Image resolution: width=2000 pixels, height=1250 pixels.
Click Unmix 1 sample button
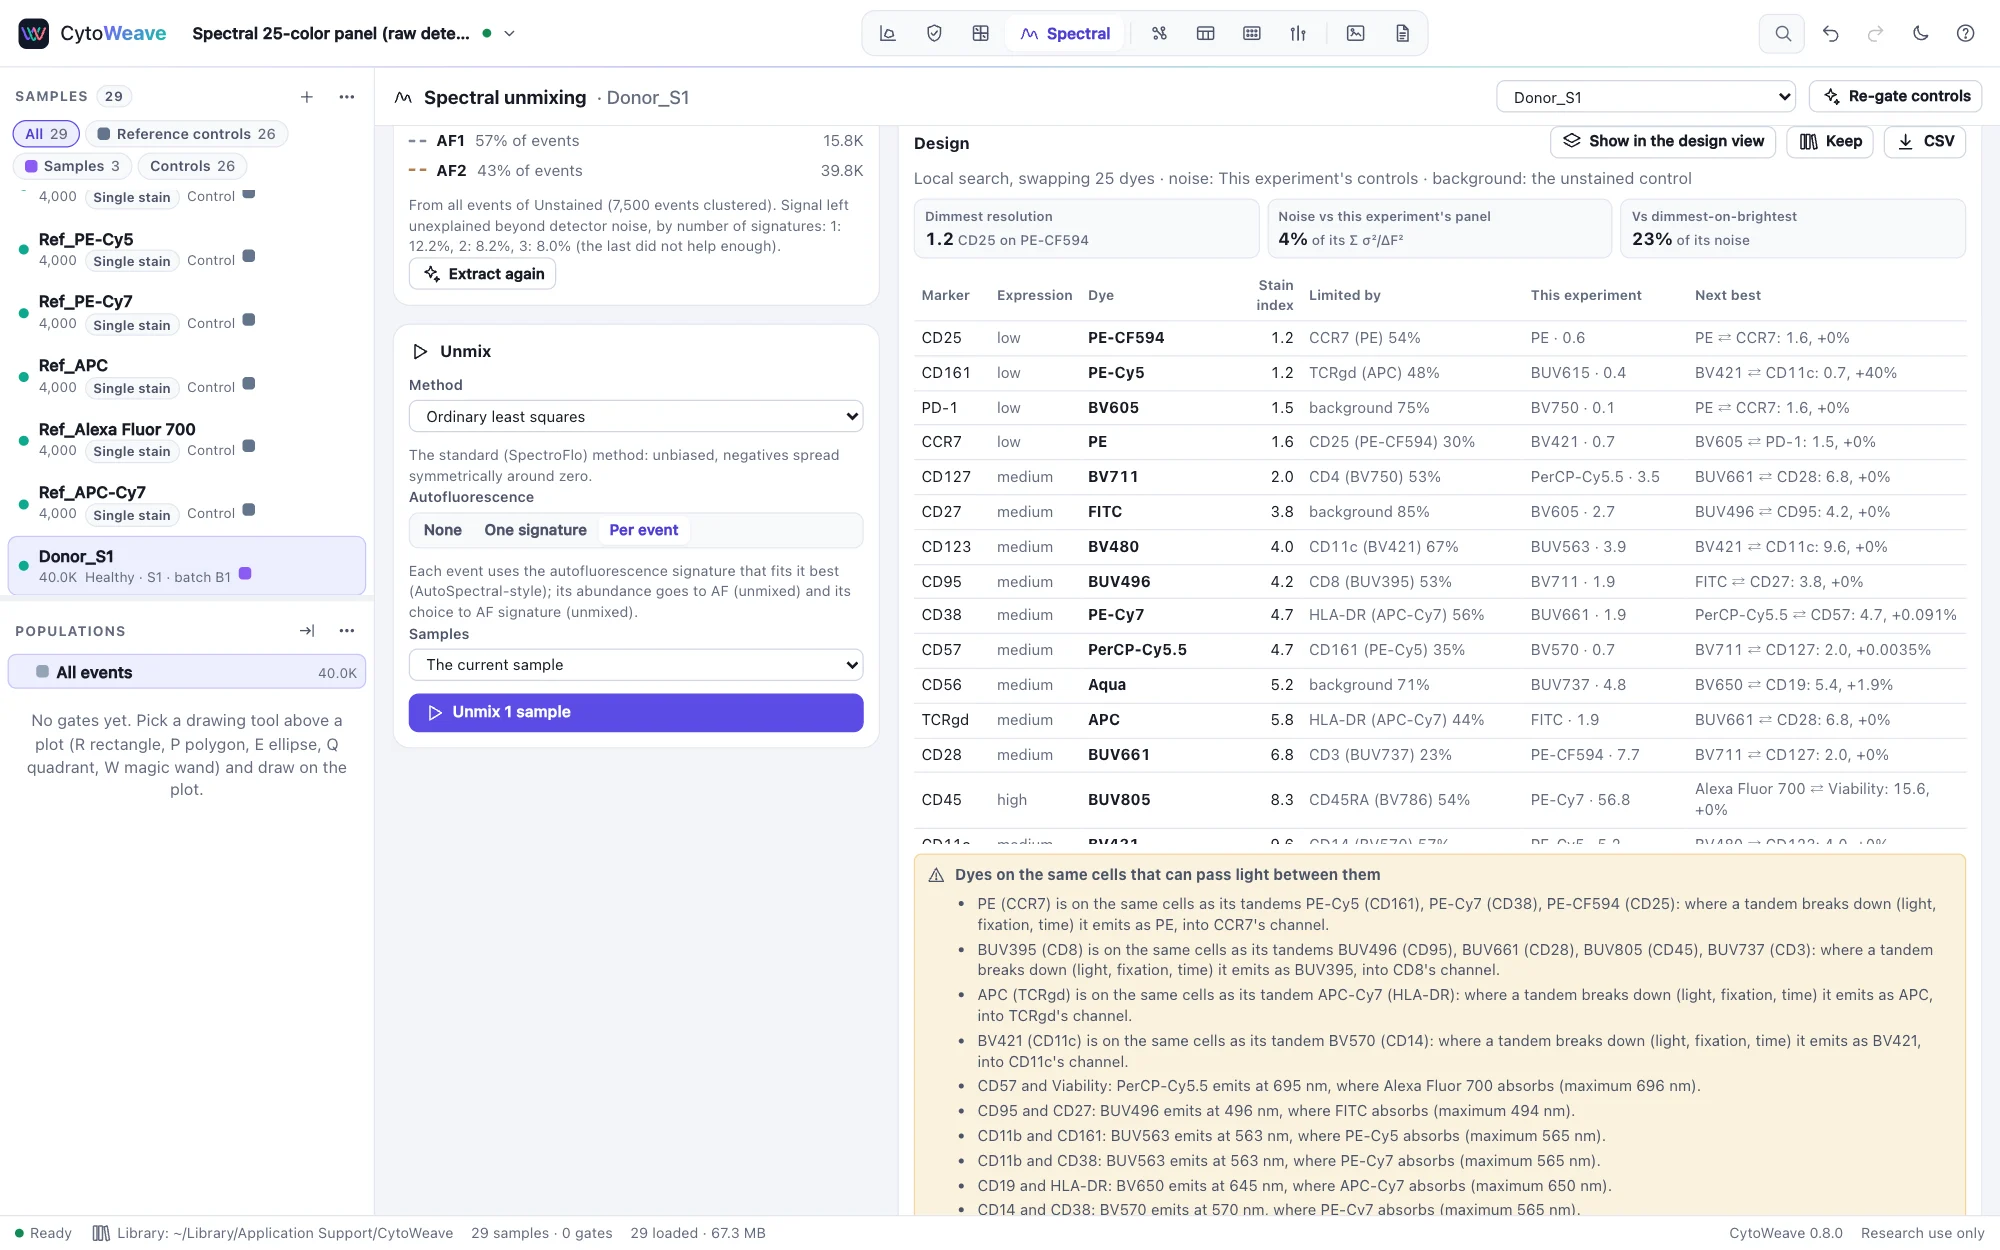pos(636,712)
